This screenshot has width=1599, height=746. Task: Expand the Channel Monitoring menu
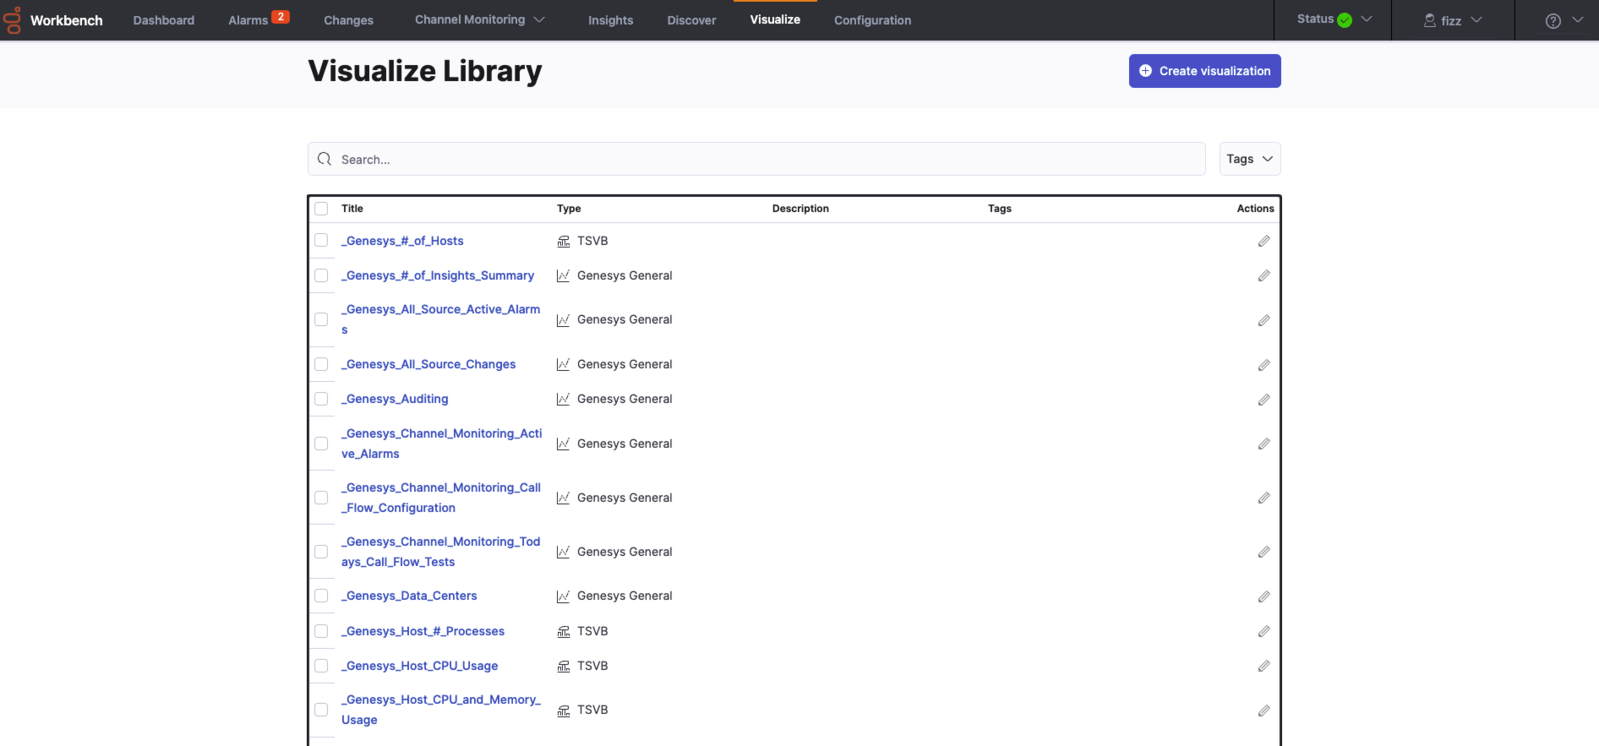480,20
